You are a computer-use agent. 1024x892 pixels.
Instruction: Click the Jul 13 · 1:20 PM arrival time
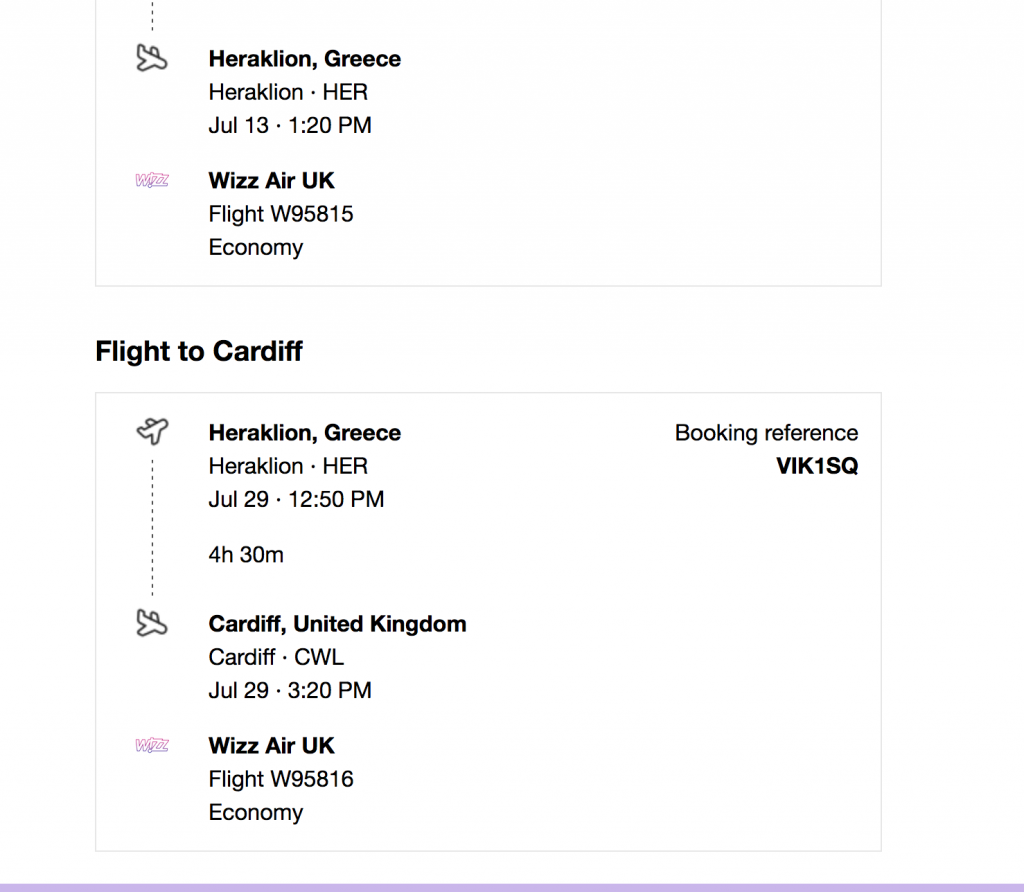point(290,125)
